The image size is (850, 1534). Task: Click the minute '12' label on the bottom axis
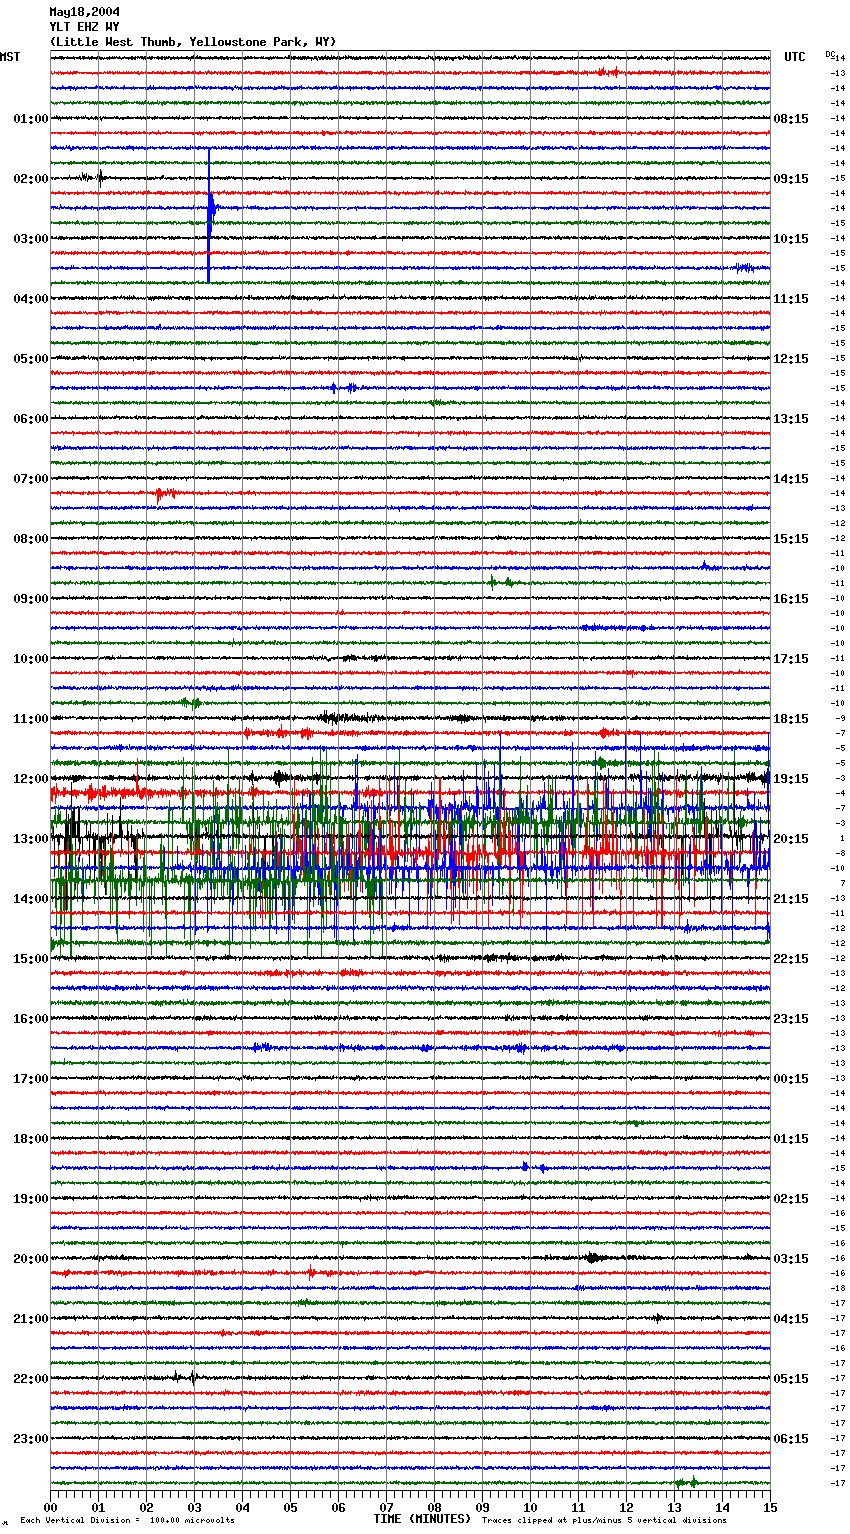[x=626, y=1506]
